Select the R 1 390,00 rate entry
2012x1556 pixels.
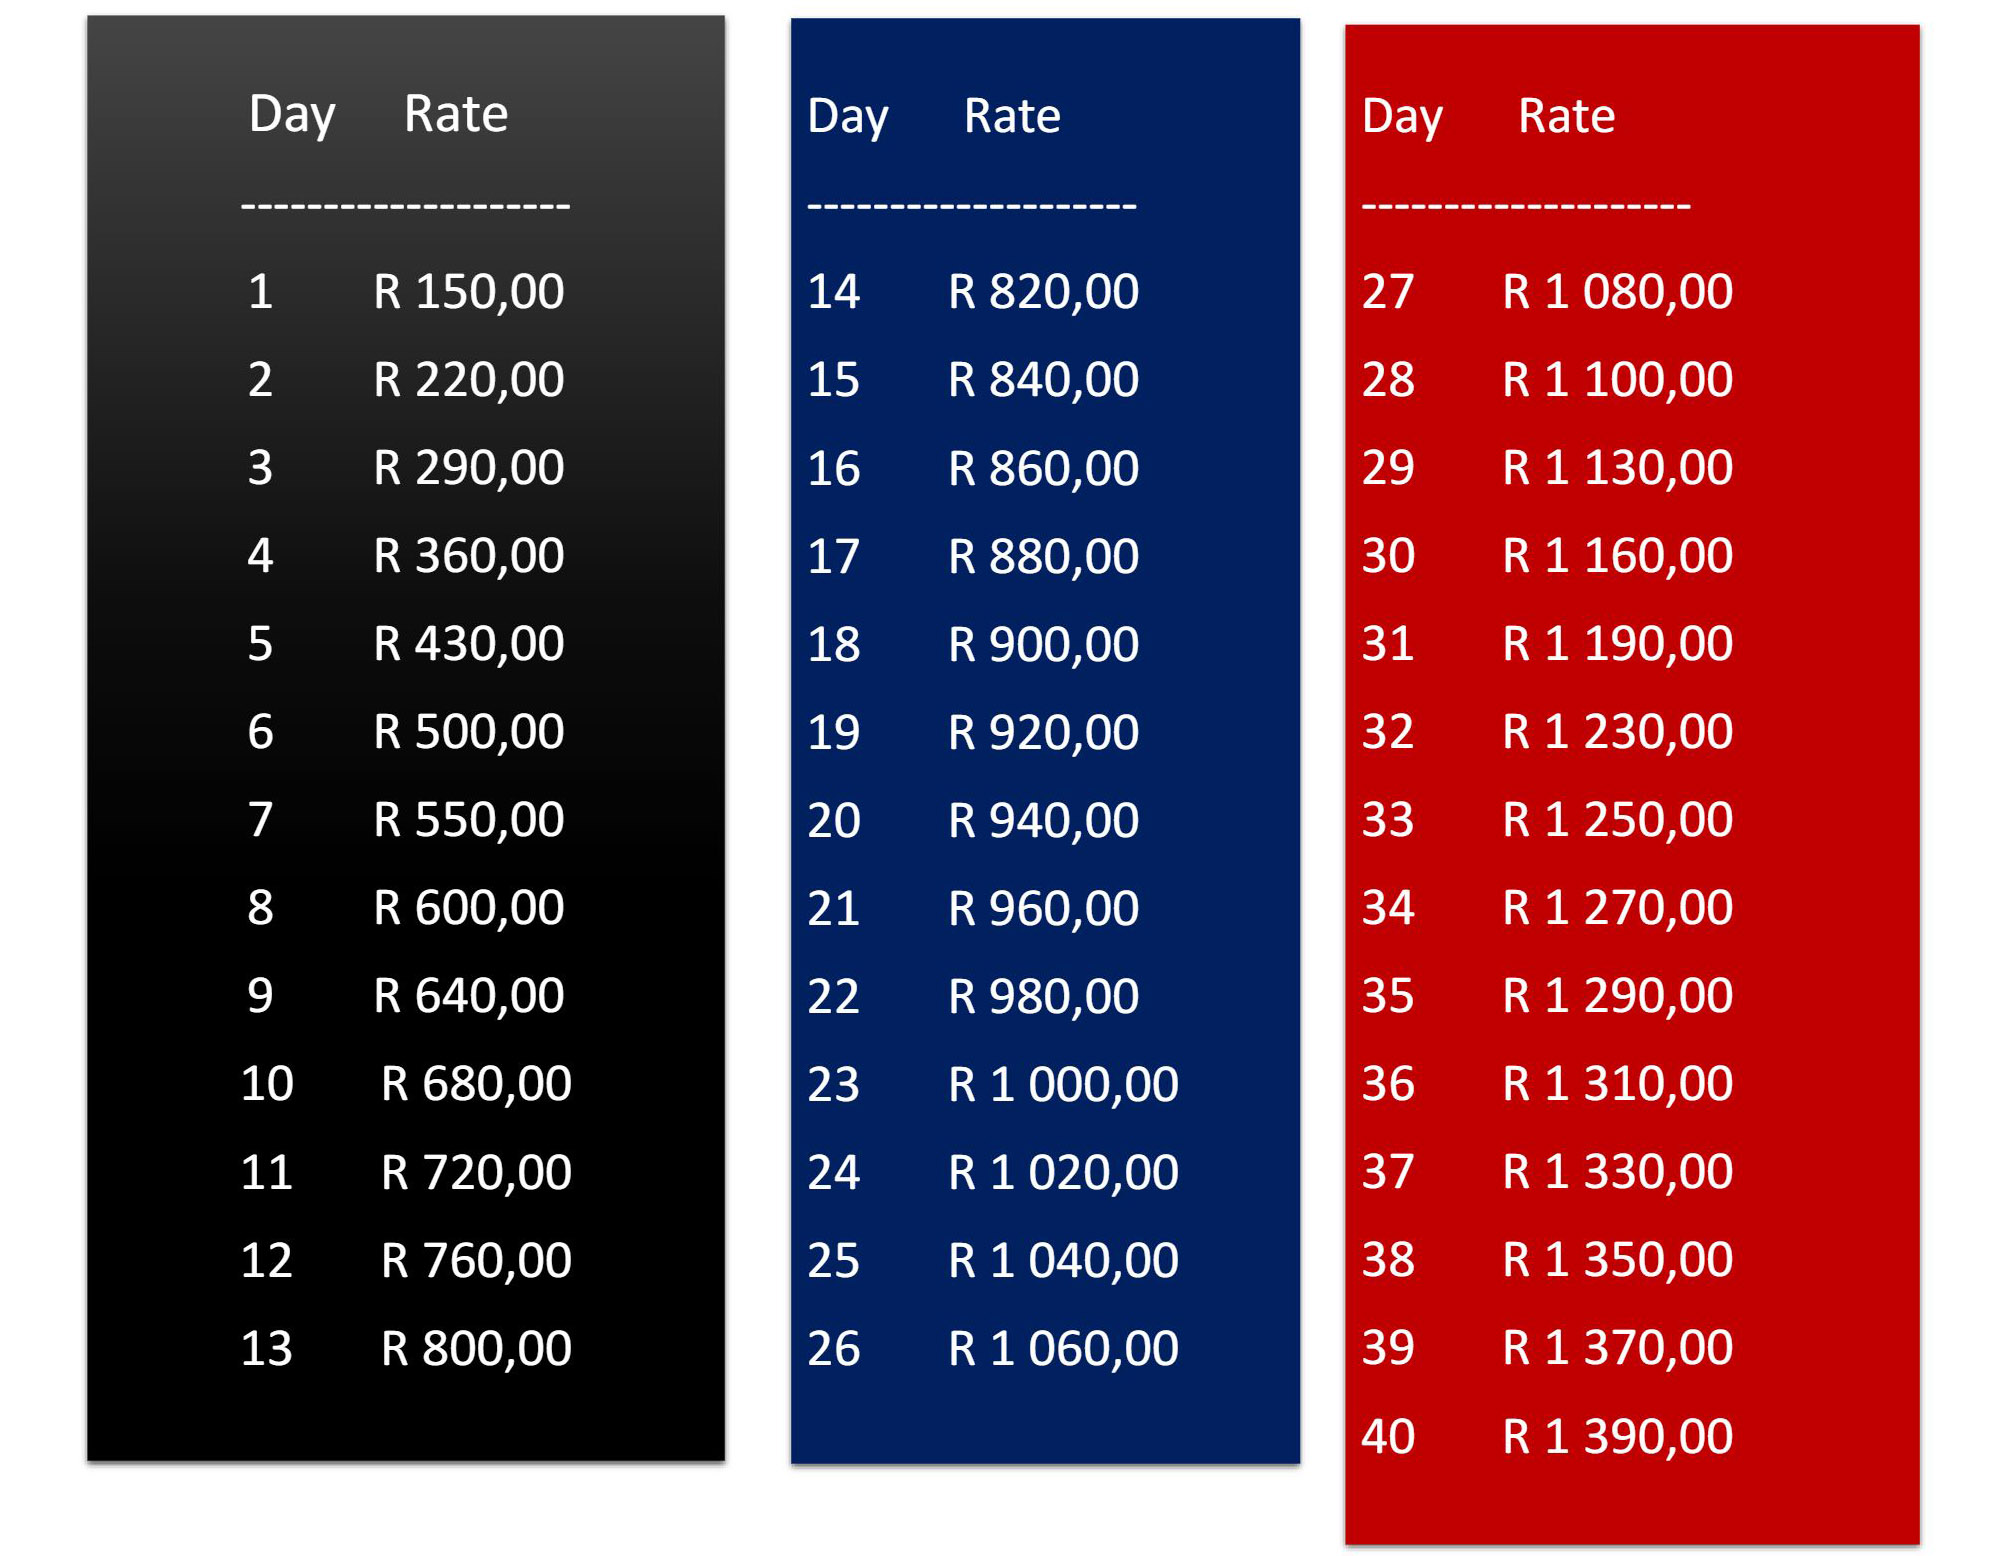pos(1617,1437)
